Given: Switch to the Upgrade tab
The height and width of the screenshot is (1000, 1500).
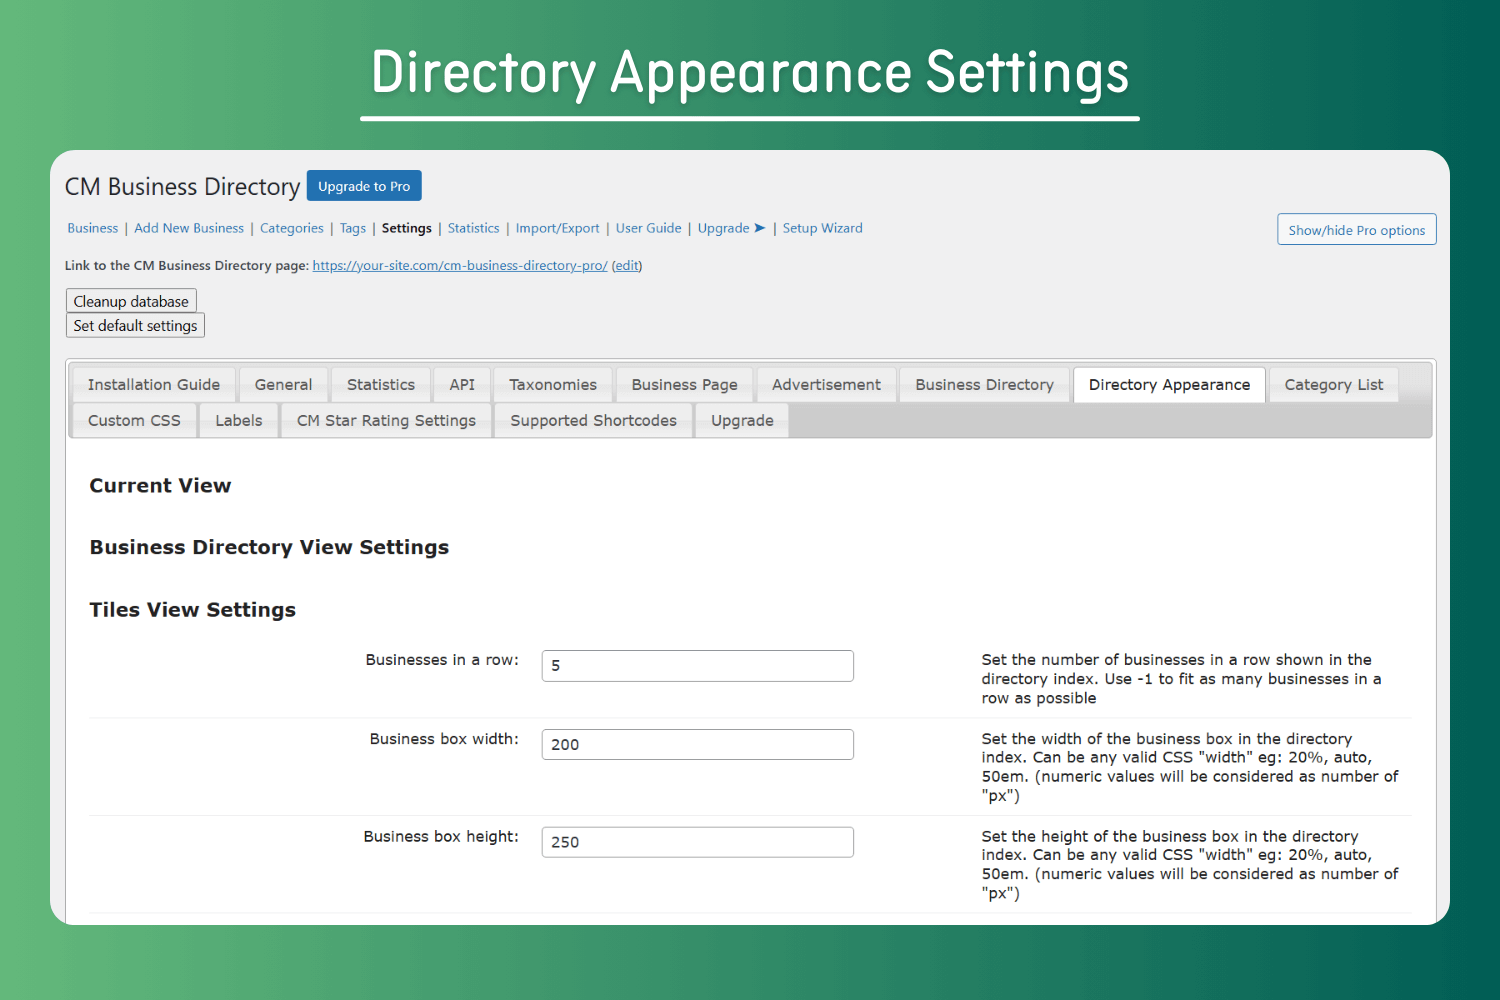Looking at the screenshot, I should pyautogui.click(x=742, y=421).
